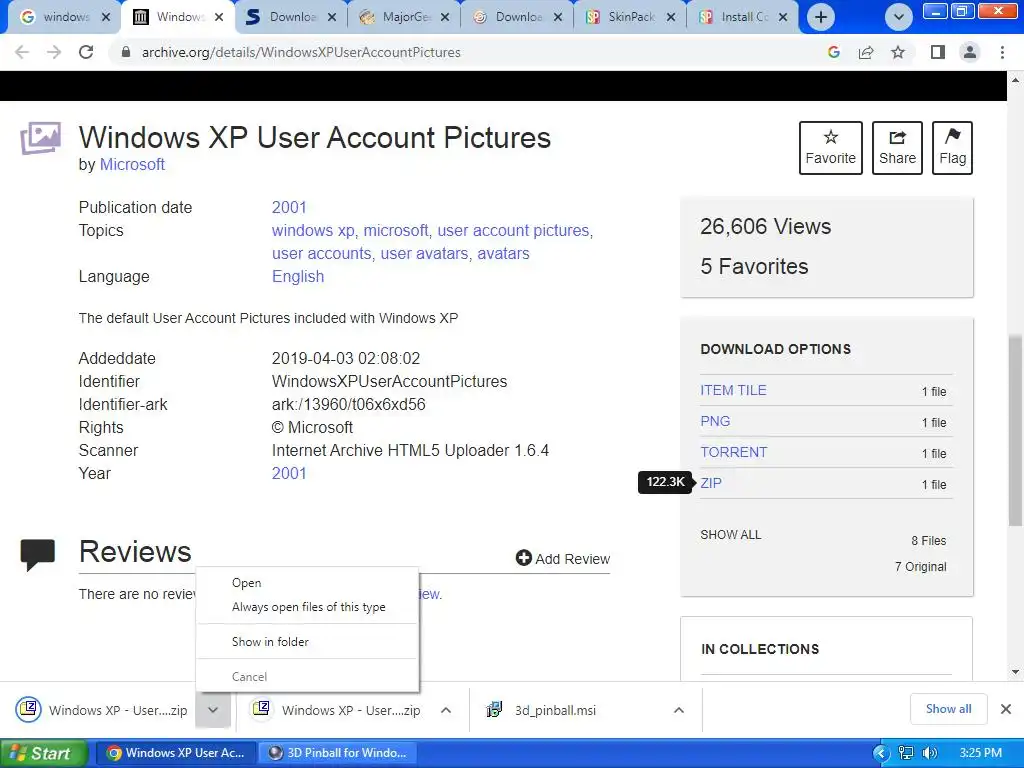Expand hidden tray icons arrow
This screenshot has height=768, width=1024.
pyautogui.click(x=881, y=753)
